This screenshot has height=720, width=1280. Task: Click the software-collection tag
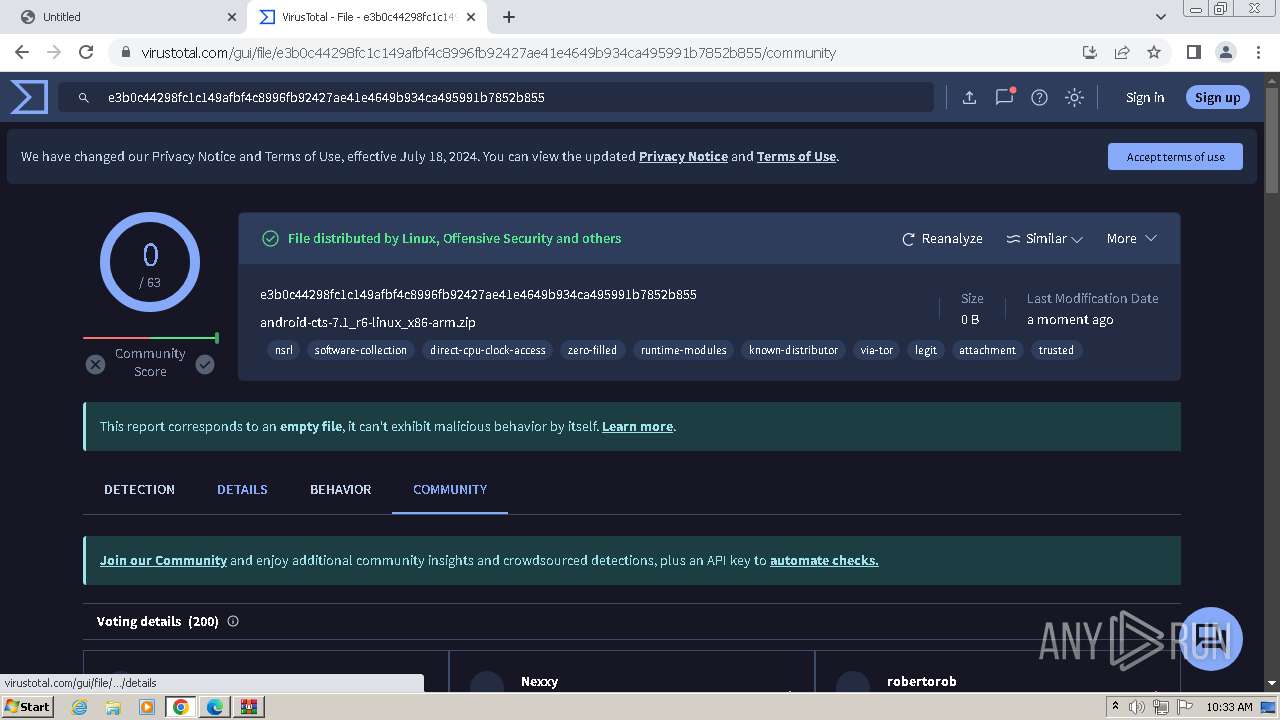click(x=361, y=350)
